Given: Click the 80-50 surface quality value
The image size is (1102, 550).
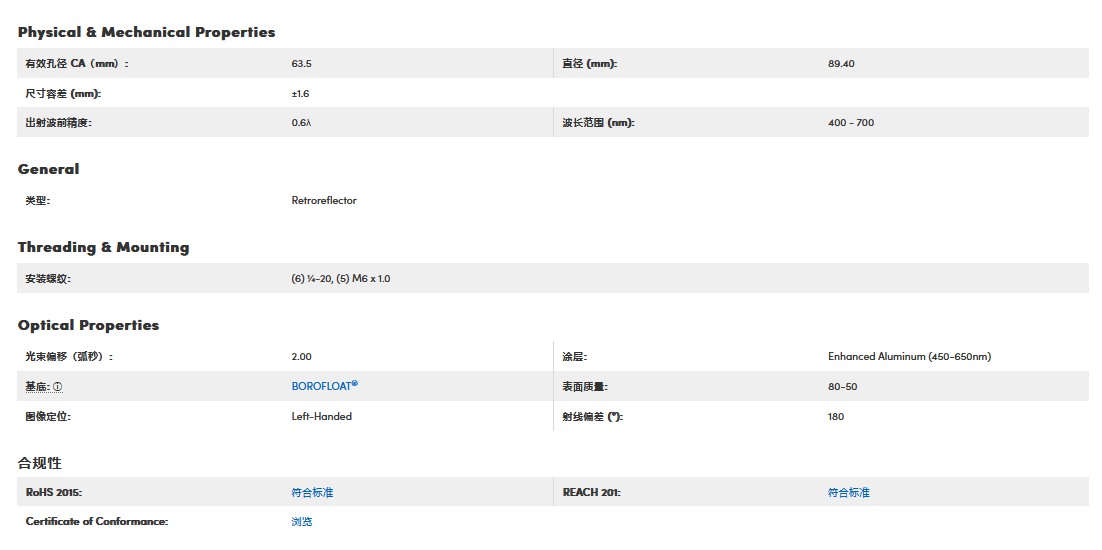Looking at the screenshot, I should click(842, 387).
